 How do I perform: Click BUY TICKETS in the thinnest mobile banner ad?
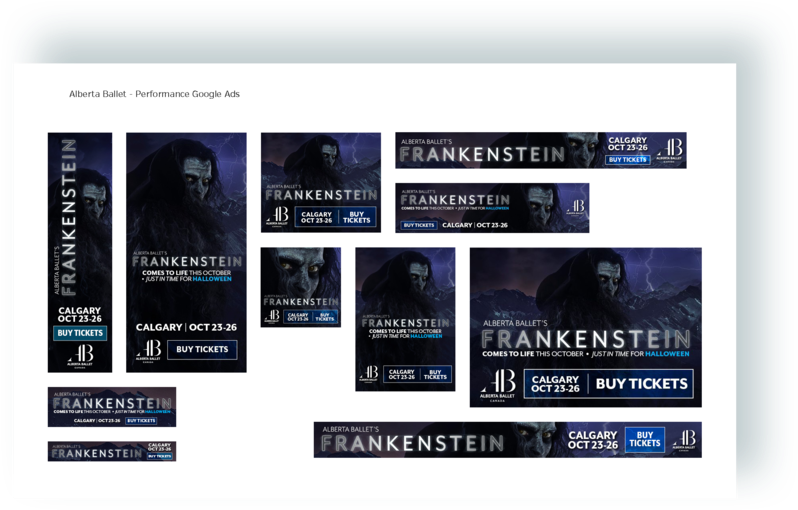pos(160,456)
